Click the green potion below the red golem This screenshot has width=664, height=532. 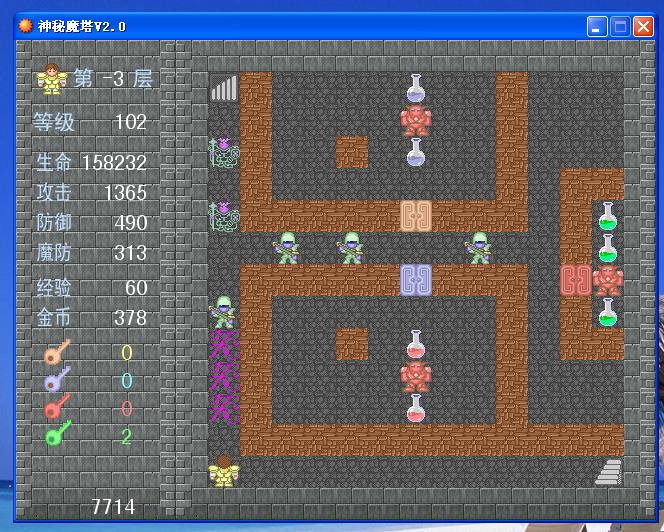[608, 312]
